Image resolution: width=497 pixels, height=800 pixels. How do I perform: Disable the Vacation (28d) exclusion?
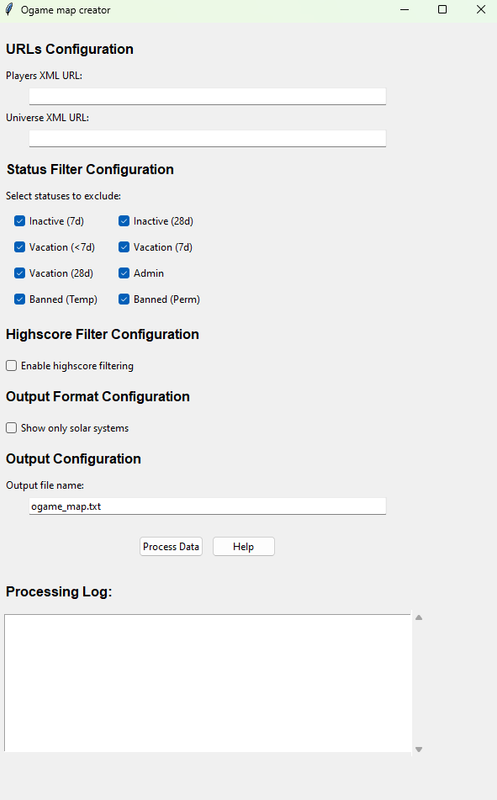[x=19, y=273]
